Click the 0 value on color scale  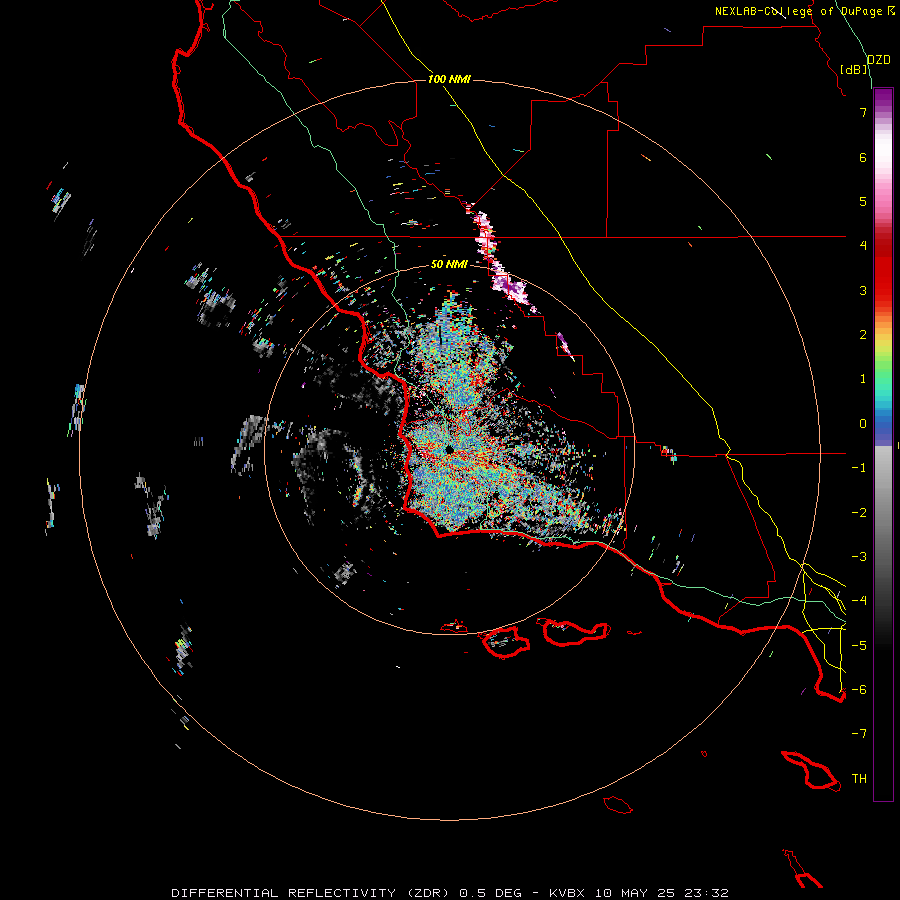tap(863, 424)
